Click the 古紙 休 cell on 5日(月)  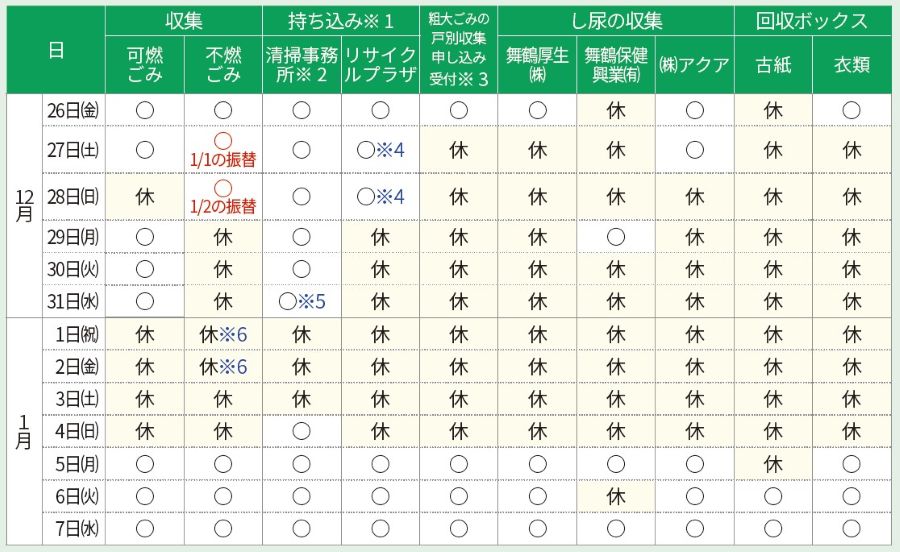point(773,463)
